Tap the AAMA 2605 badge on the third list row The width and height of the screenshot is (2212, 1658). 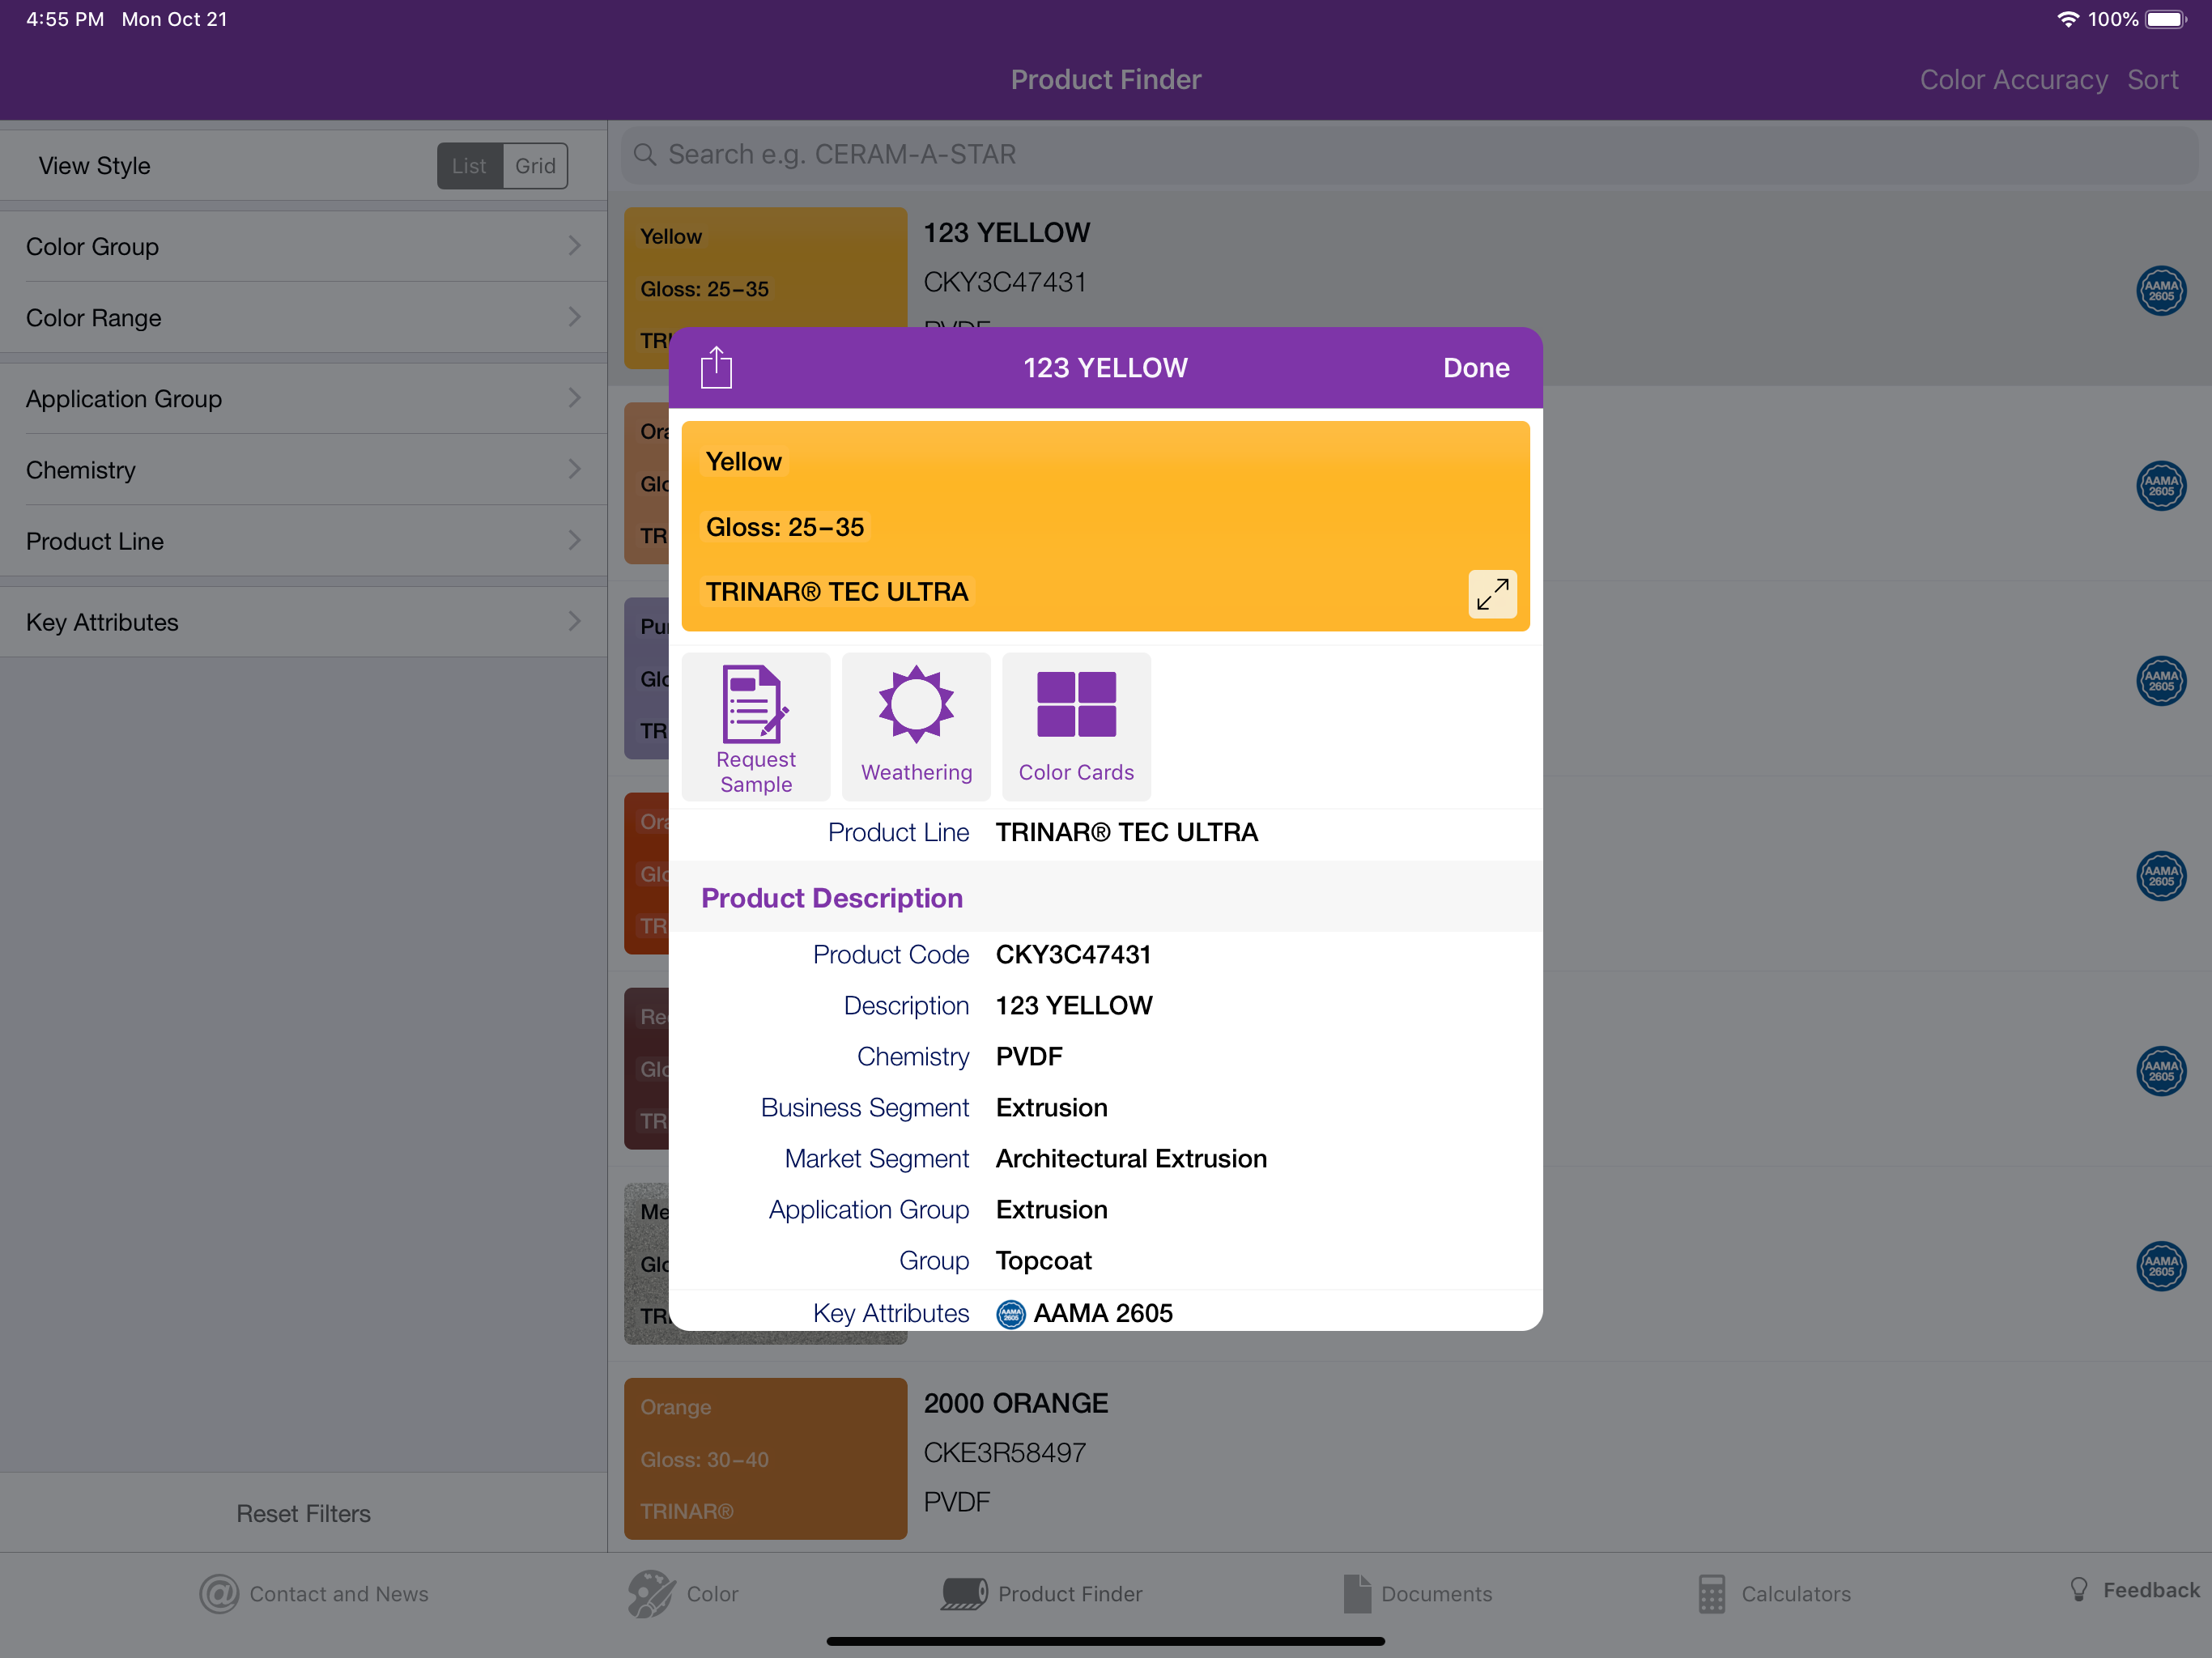(2161, 681)
